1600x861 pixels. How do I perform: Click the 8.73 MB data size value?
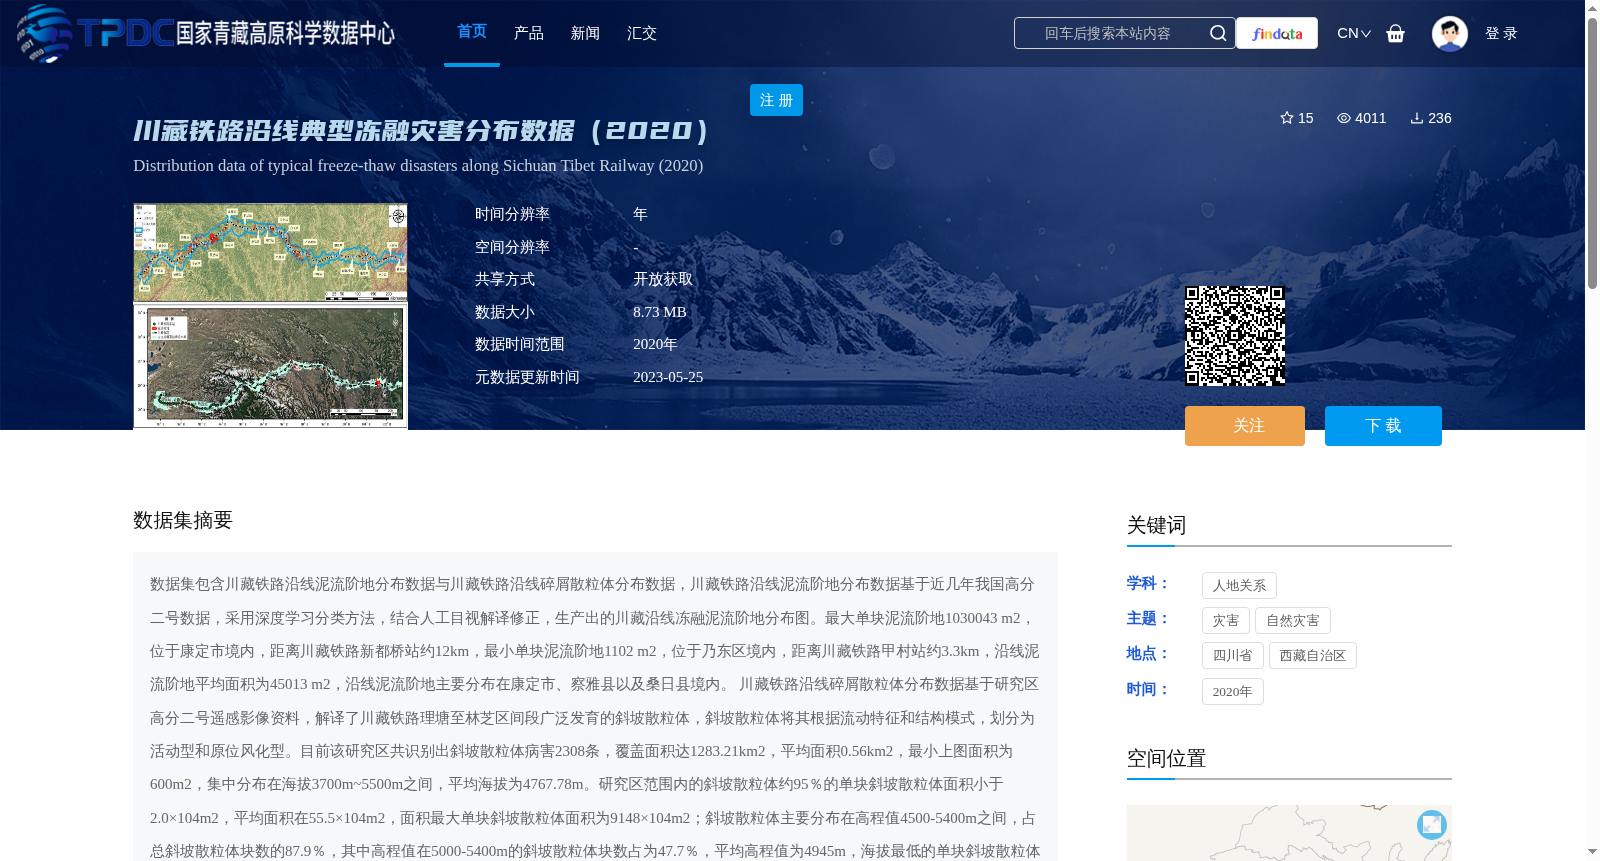(x=660, y=312)
